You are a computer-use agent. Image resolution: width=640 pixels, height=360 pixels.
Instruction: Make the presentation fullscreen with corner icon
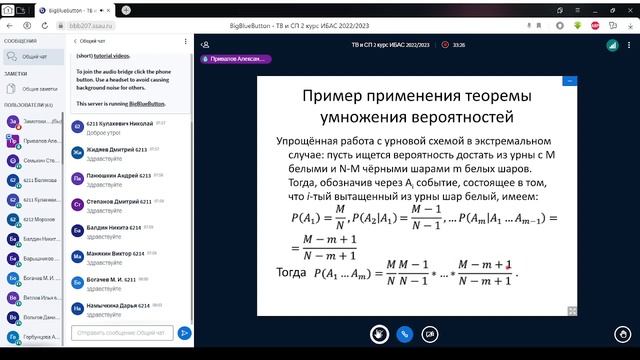572,311
